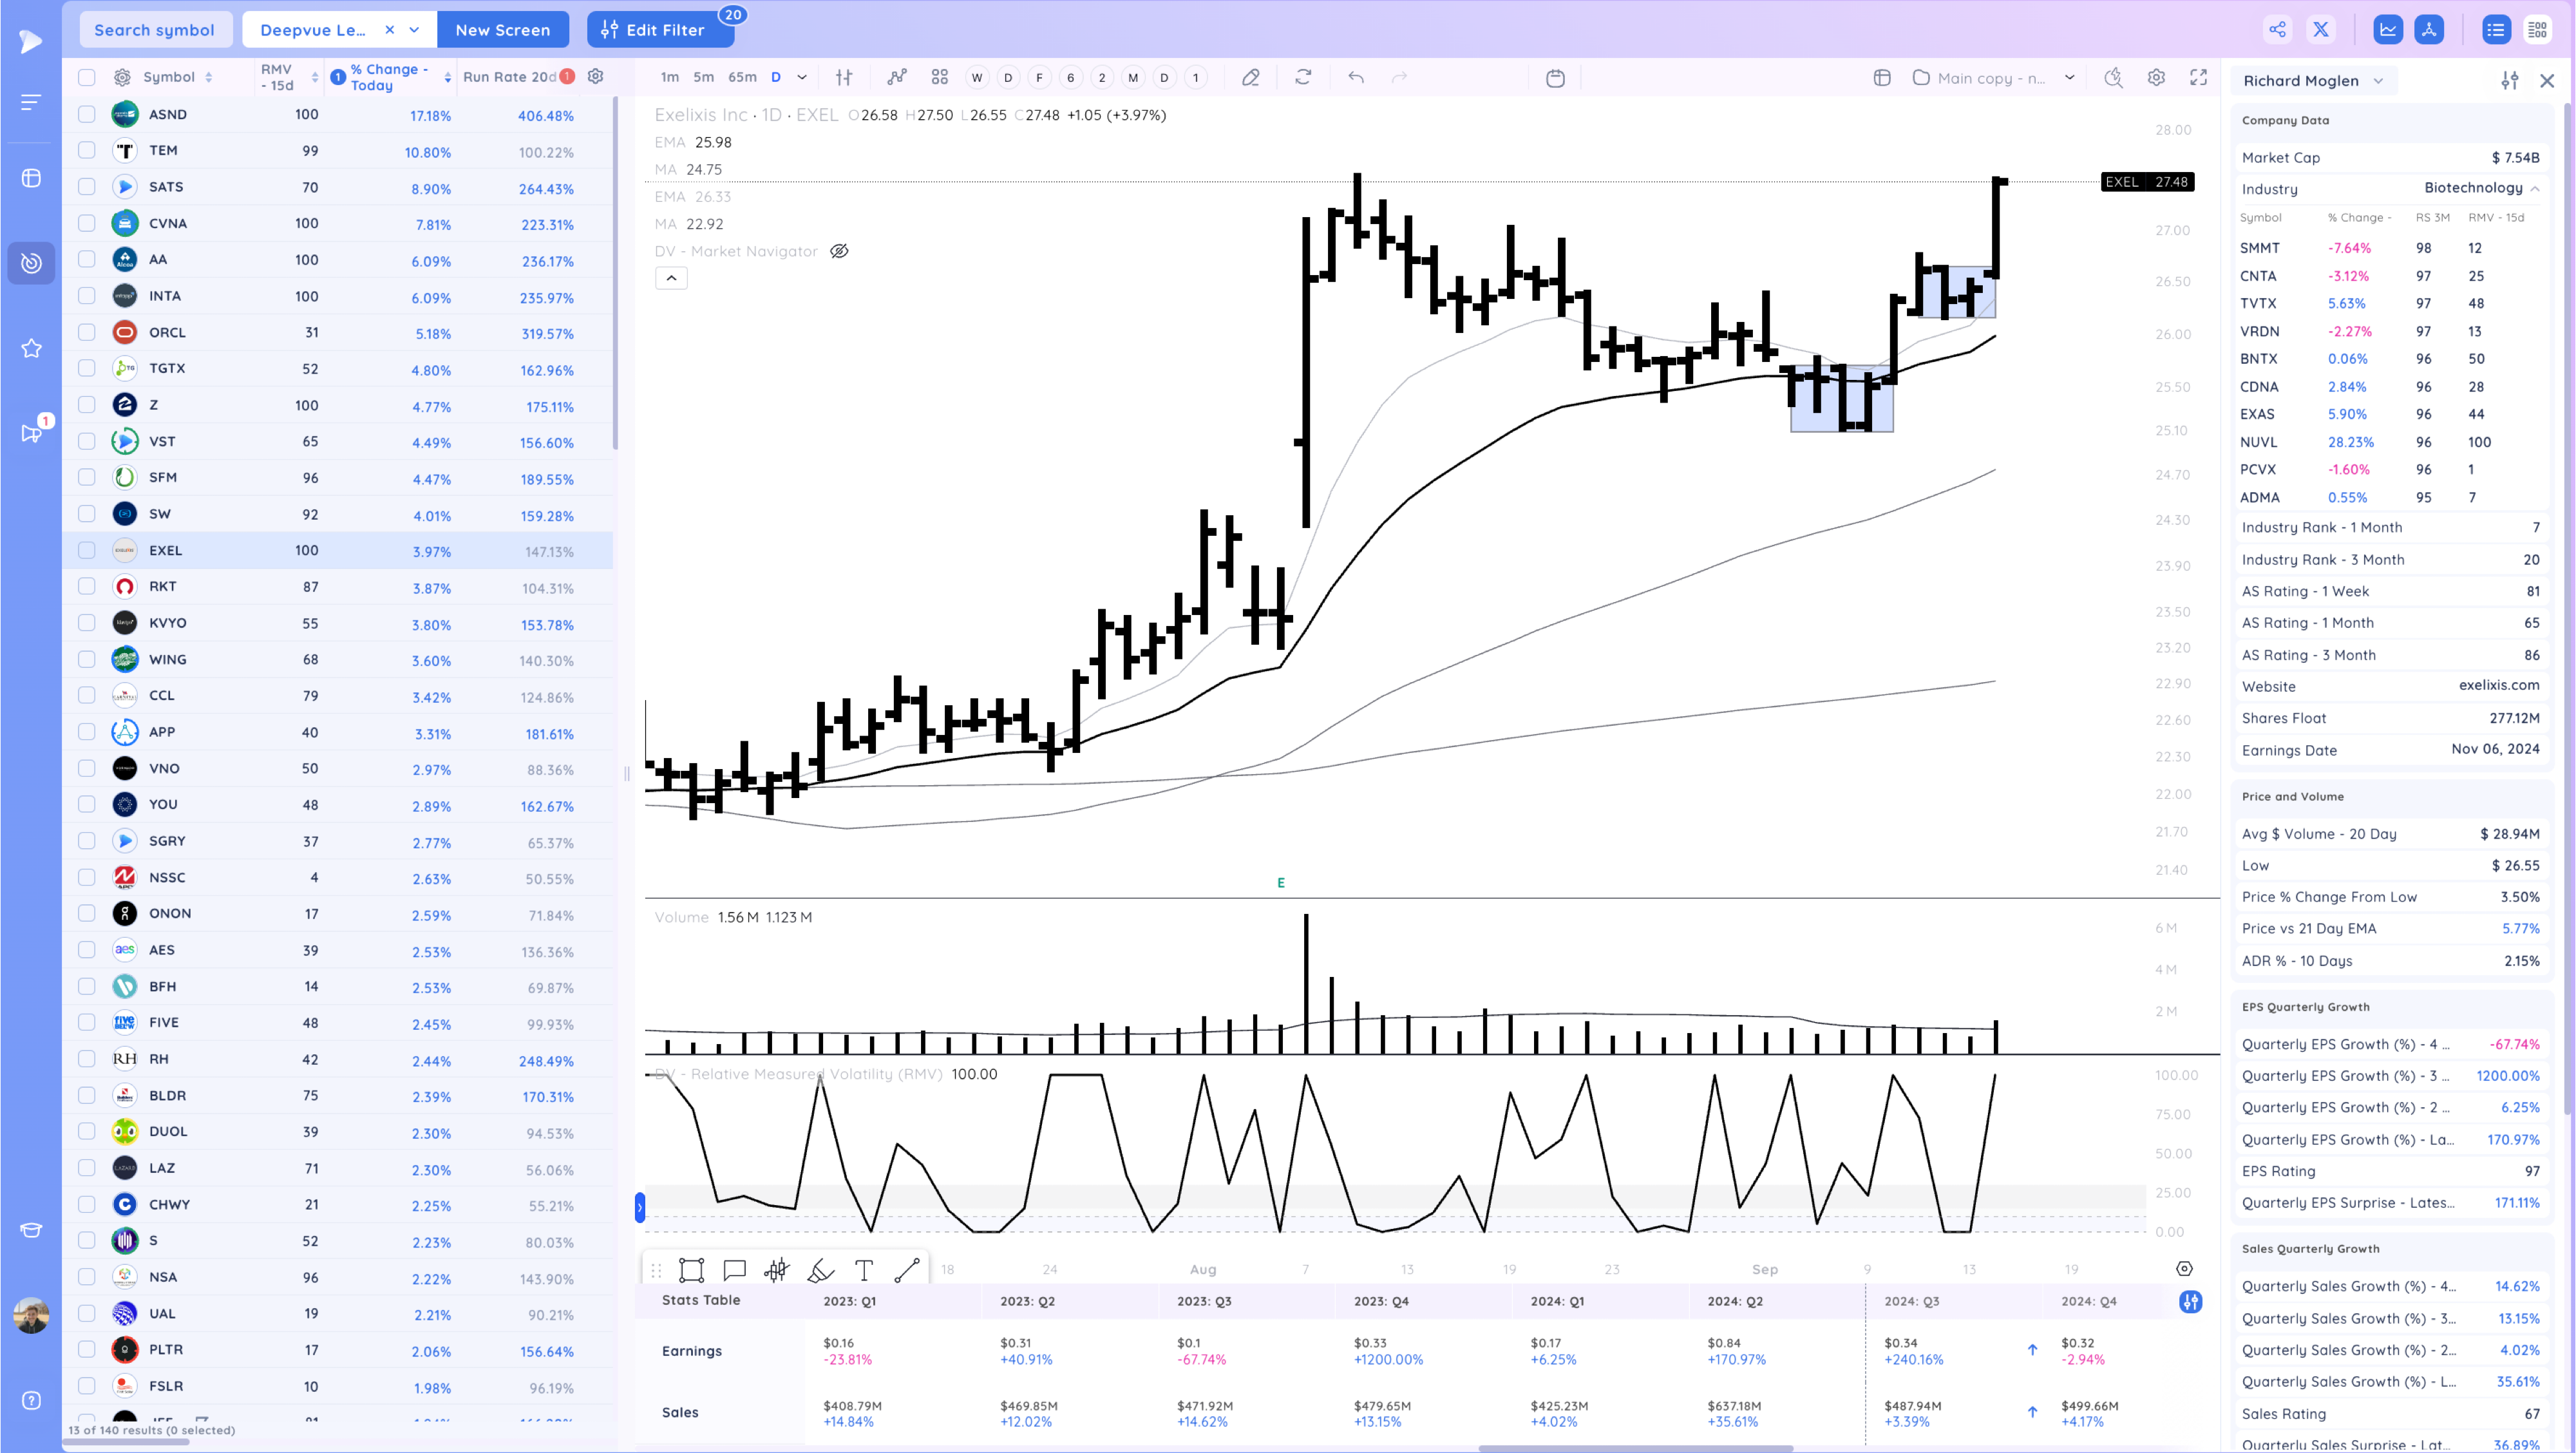Switch to the 65m timeframe
The height and width of the screenshot is (1453, 2576).
coord(742,77)
